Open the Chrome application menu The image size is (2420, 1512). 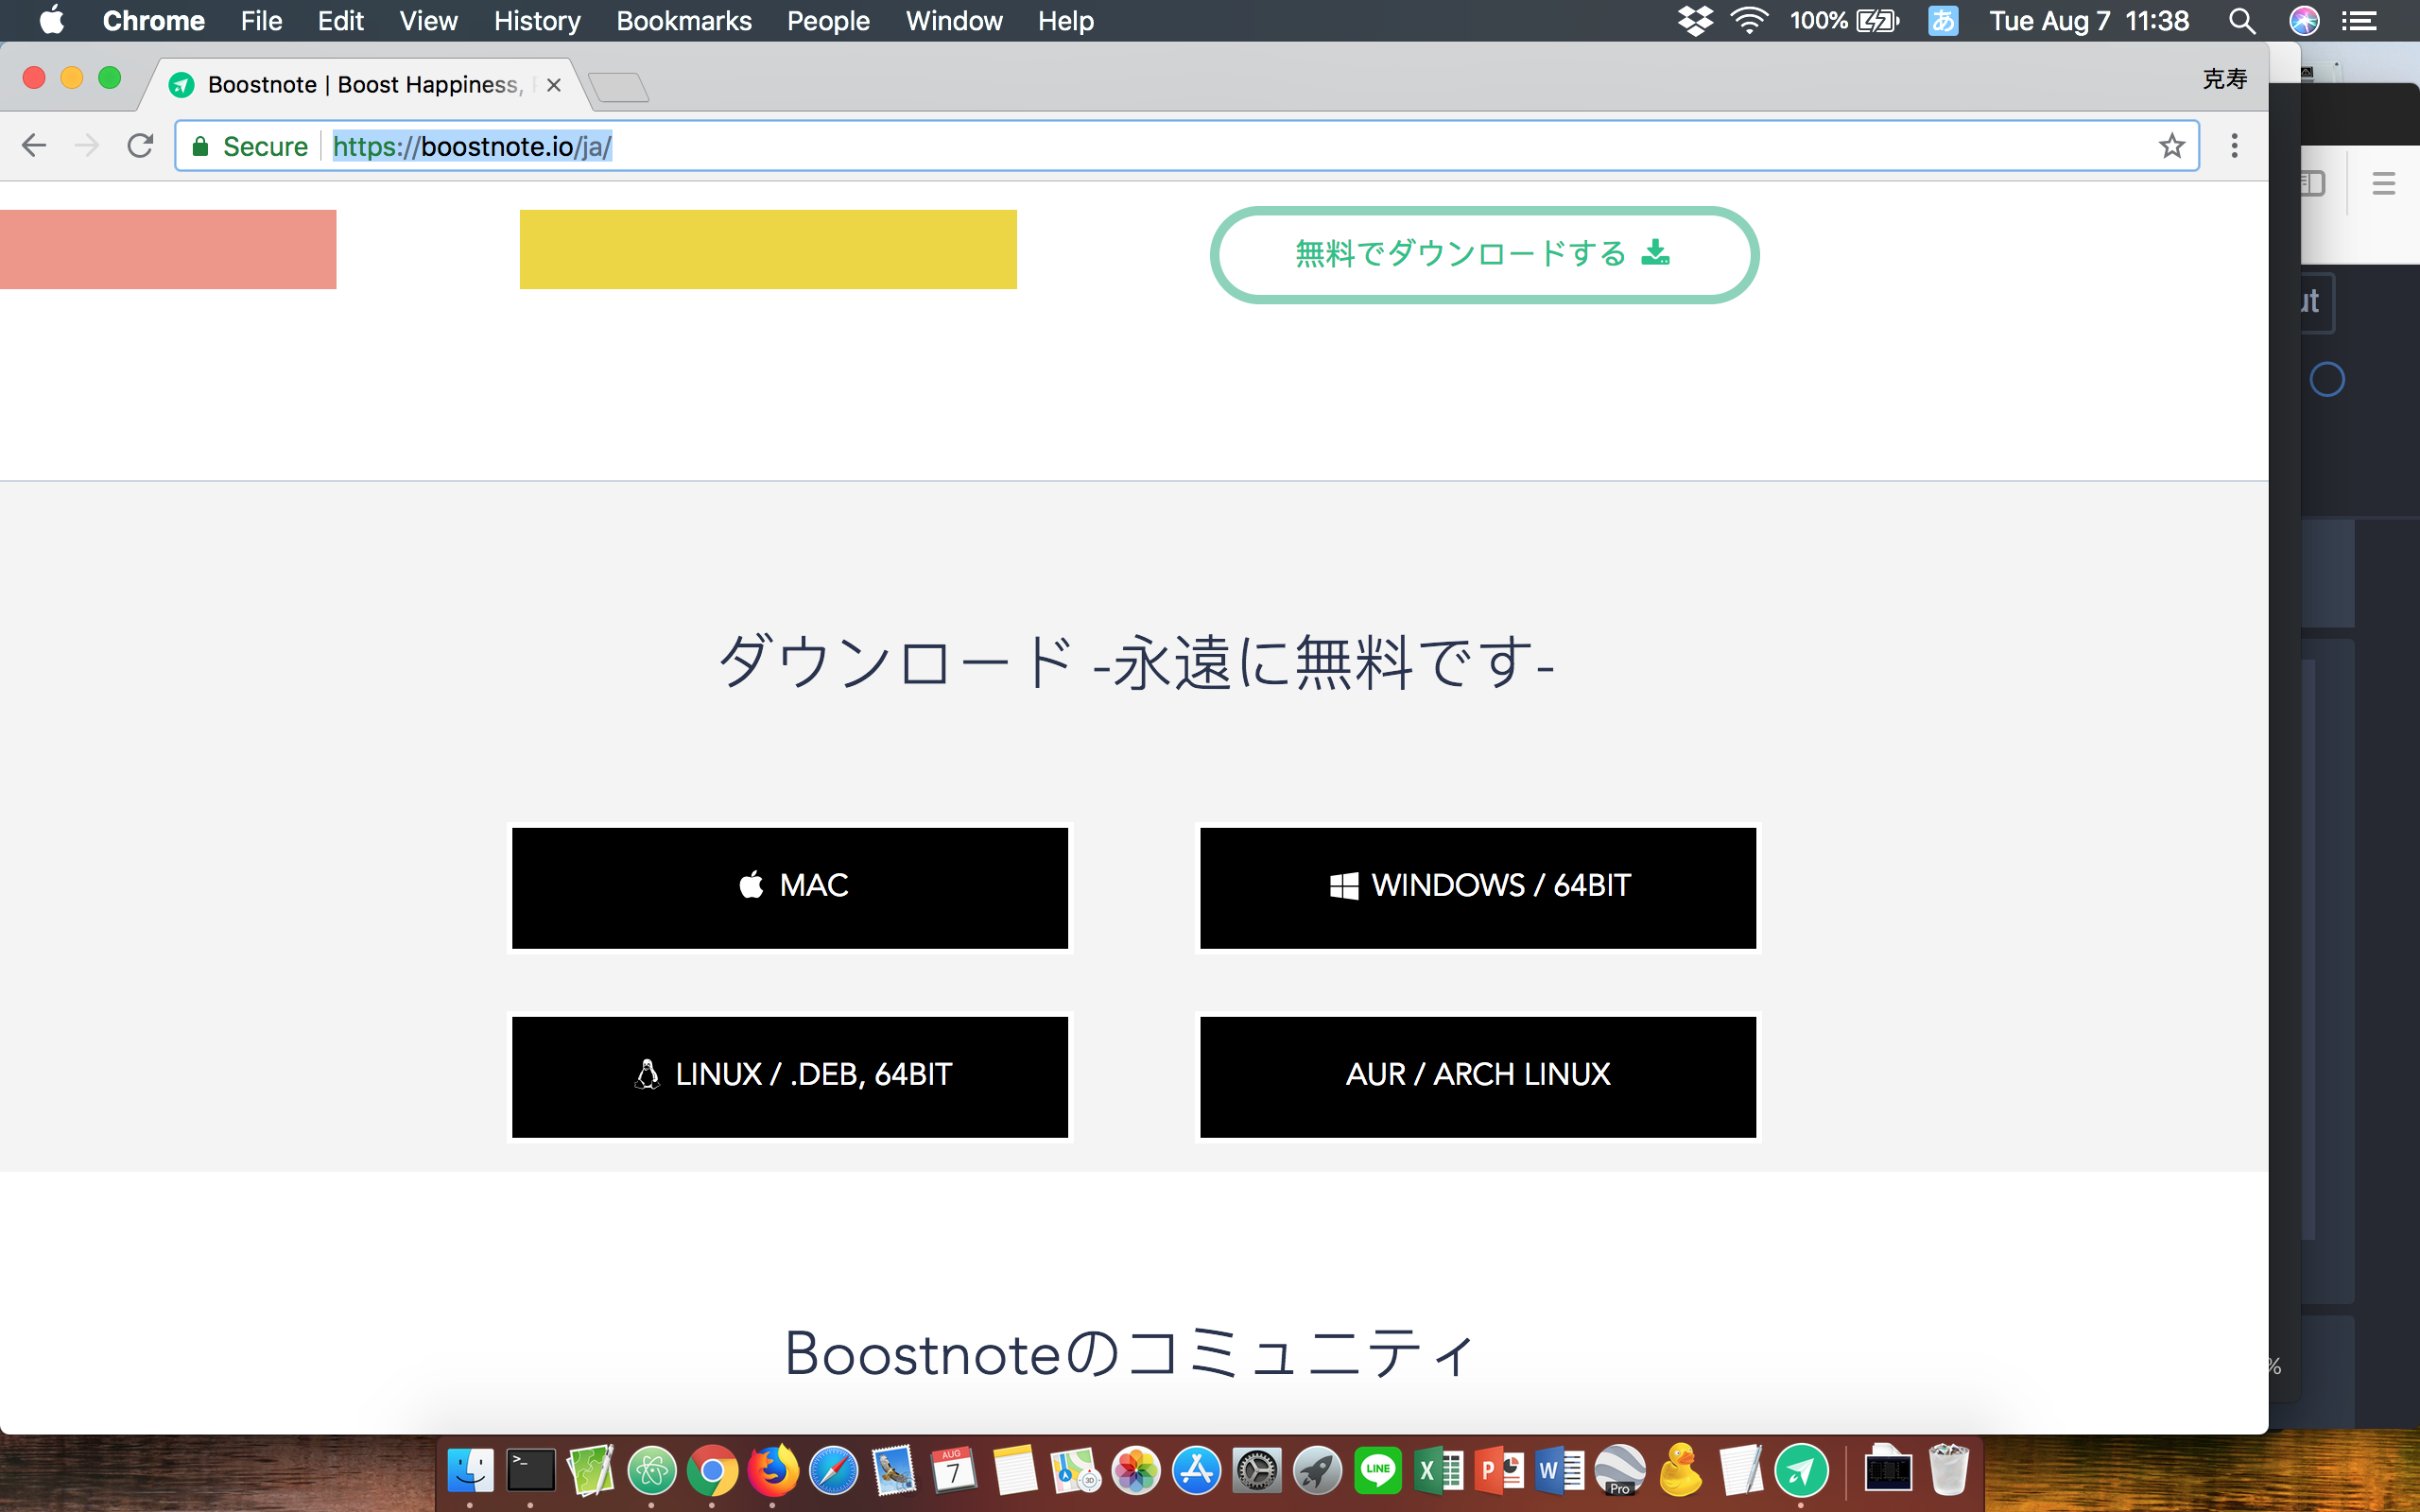click(153, 20)
